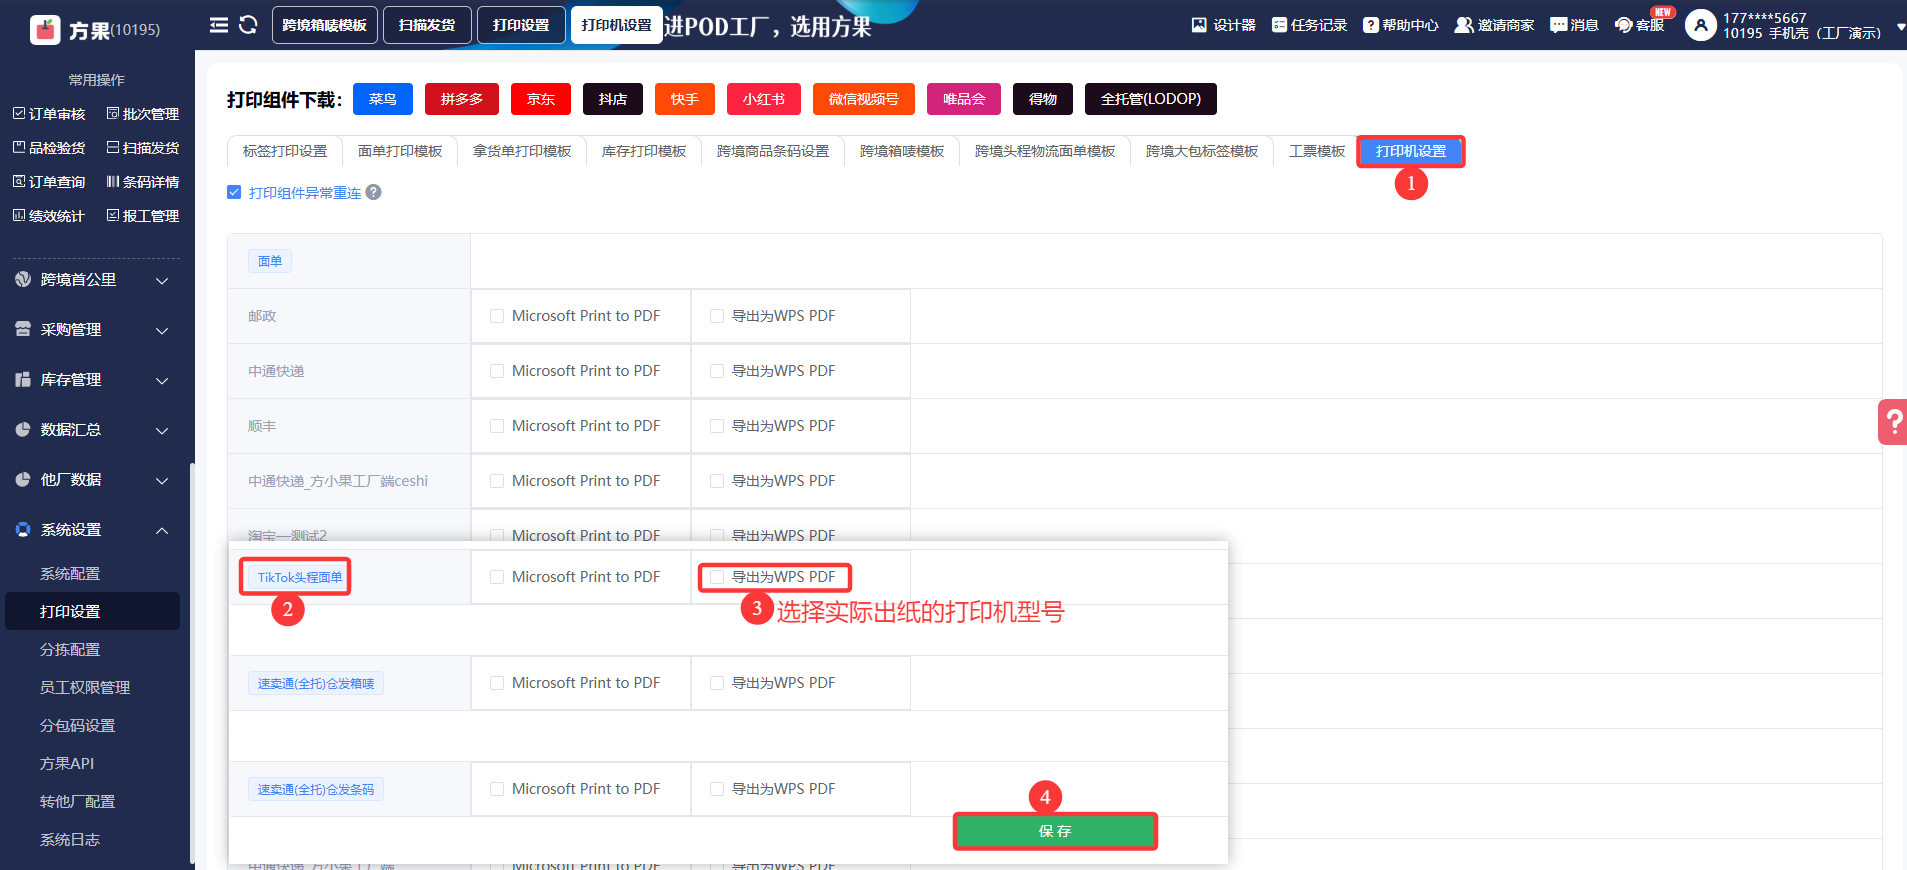Click the 速卖通(全托)仓发箱唛 tag

316,683
